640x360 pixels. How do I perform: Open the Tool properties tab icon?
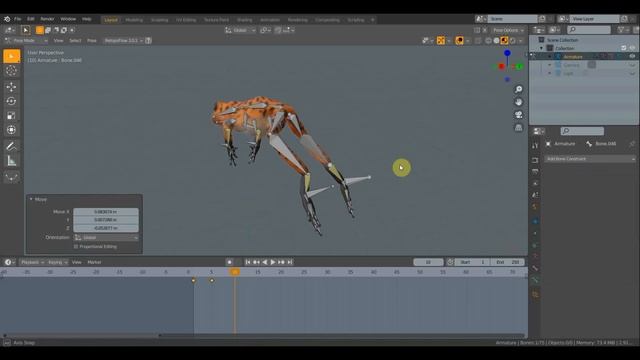pyautogui.click(x=535, y=146)
